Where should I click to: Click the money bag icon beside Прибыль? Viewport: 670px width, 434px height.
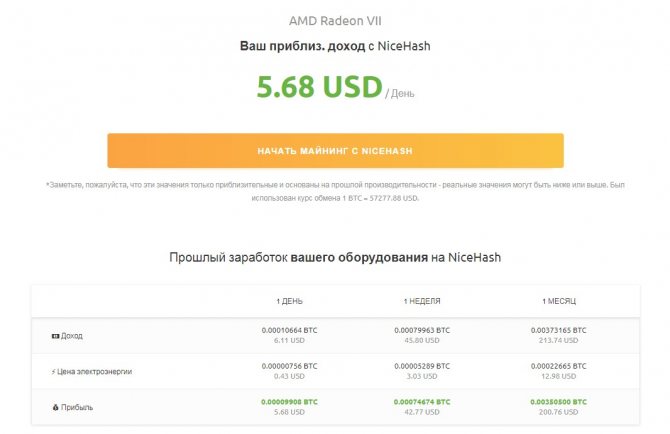coord(55,408)
